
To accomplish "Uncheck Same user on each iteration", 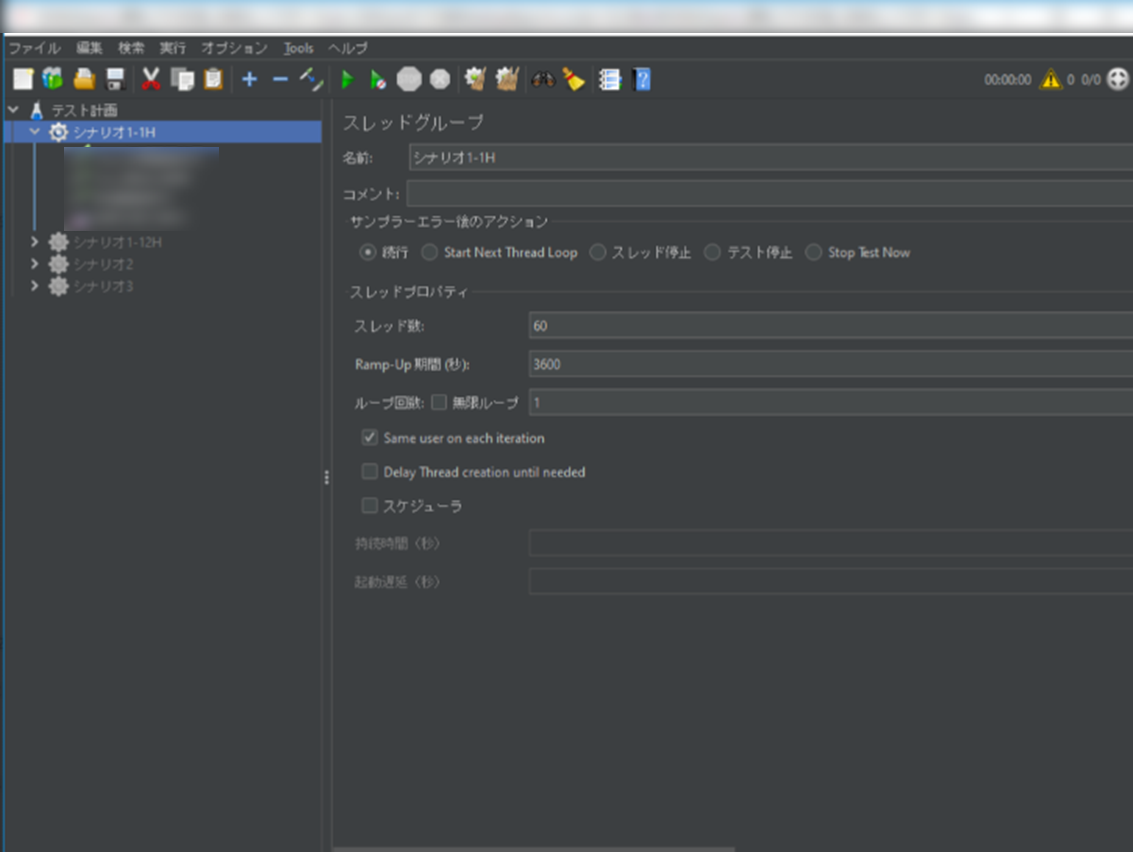I will [369, 437].
